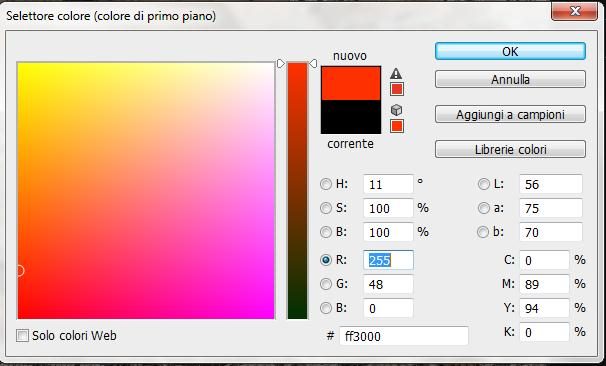Image resolution: width=606 pixels, height=366 pixels.
Task: Click the corrente black color preview
Action: coord(351,117)
